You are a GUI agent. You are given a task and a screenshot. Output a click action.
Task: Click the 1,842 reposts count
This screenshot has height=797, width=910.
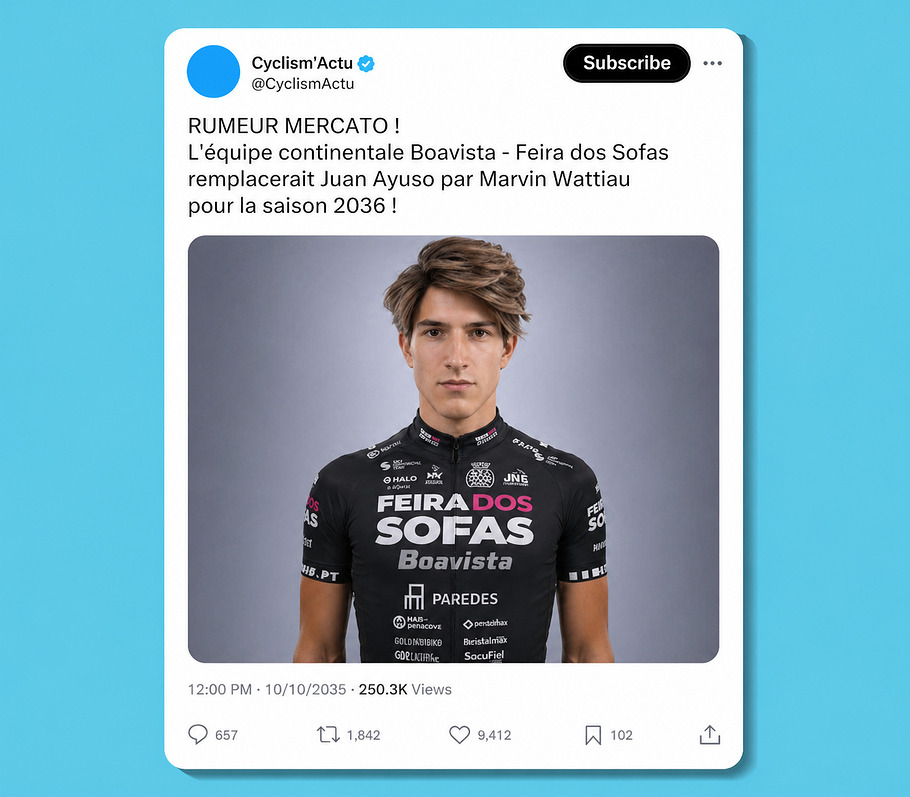pos(363,735)
